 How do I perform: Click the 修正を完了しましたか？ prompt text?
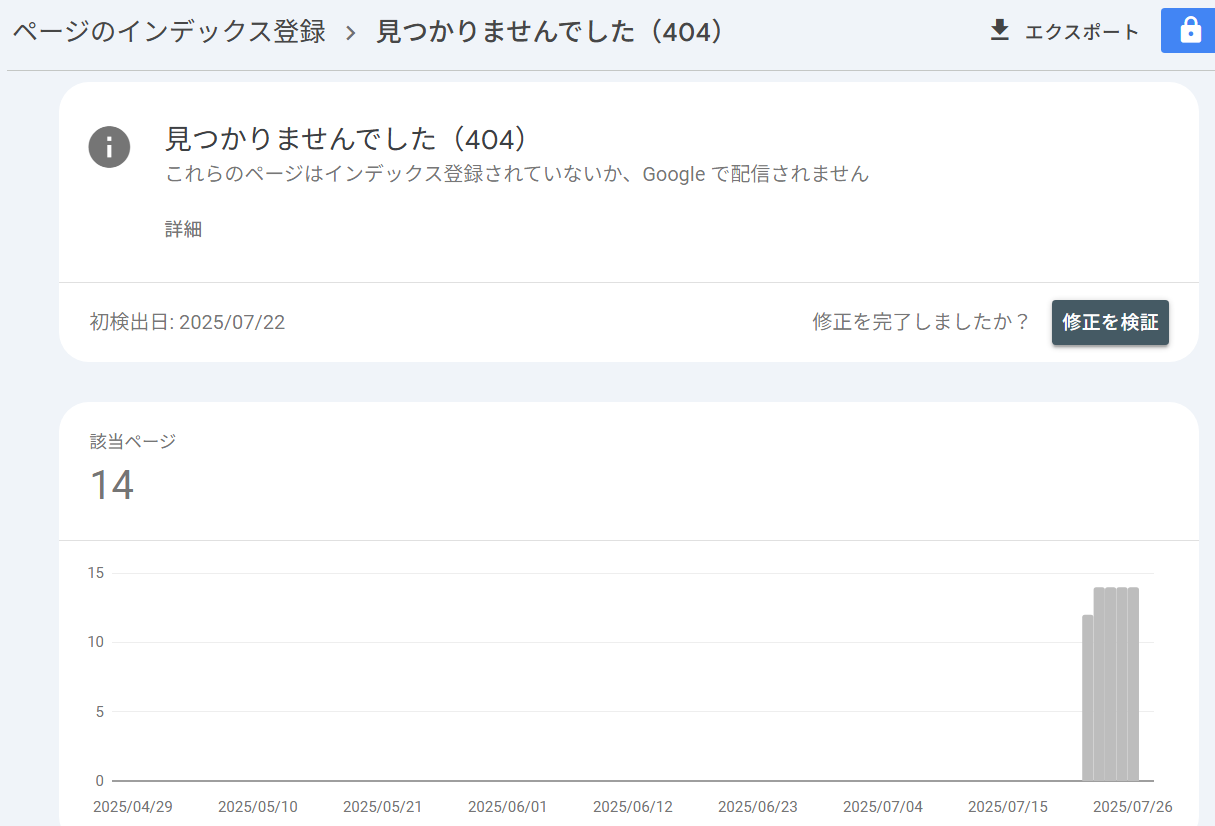point(921,322)
